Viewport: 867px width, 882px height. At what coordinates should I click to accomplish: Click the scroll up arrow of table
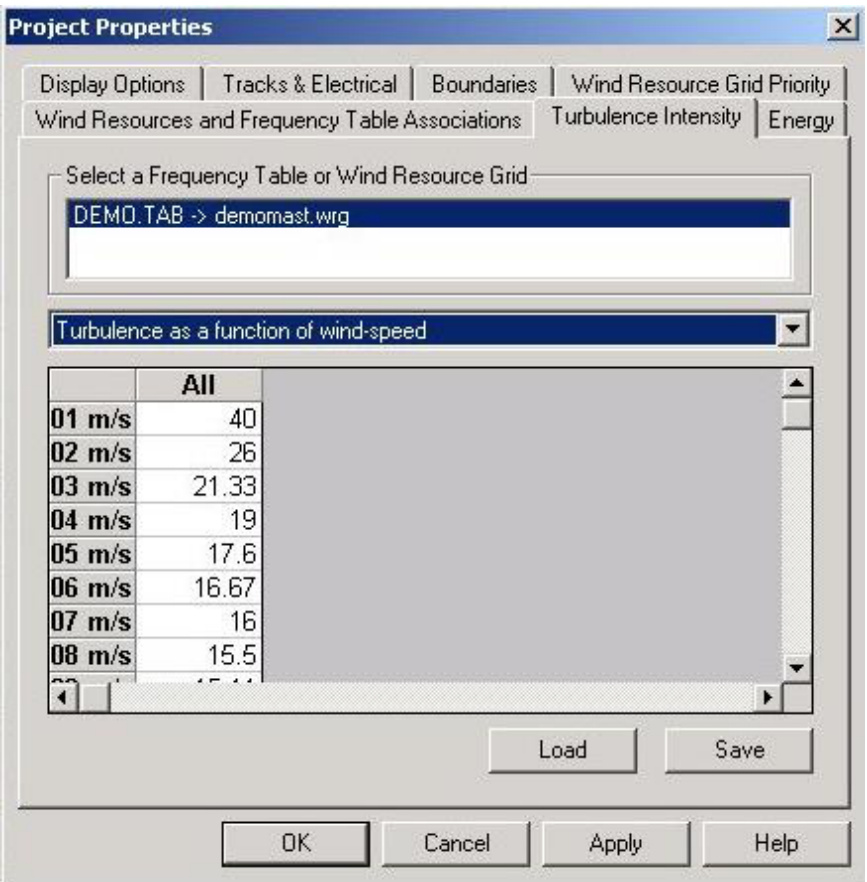[x=797, y=382]
